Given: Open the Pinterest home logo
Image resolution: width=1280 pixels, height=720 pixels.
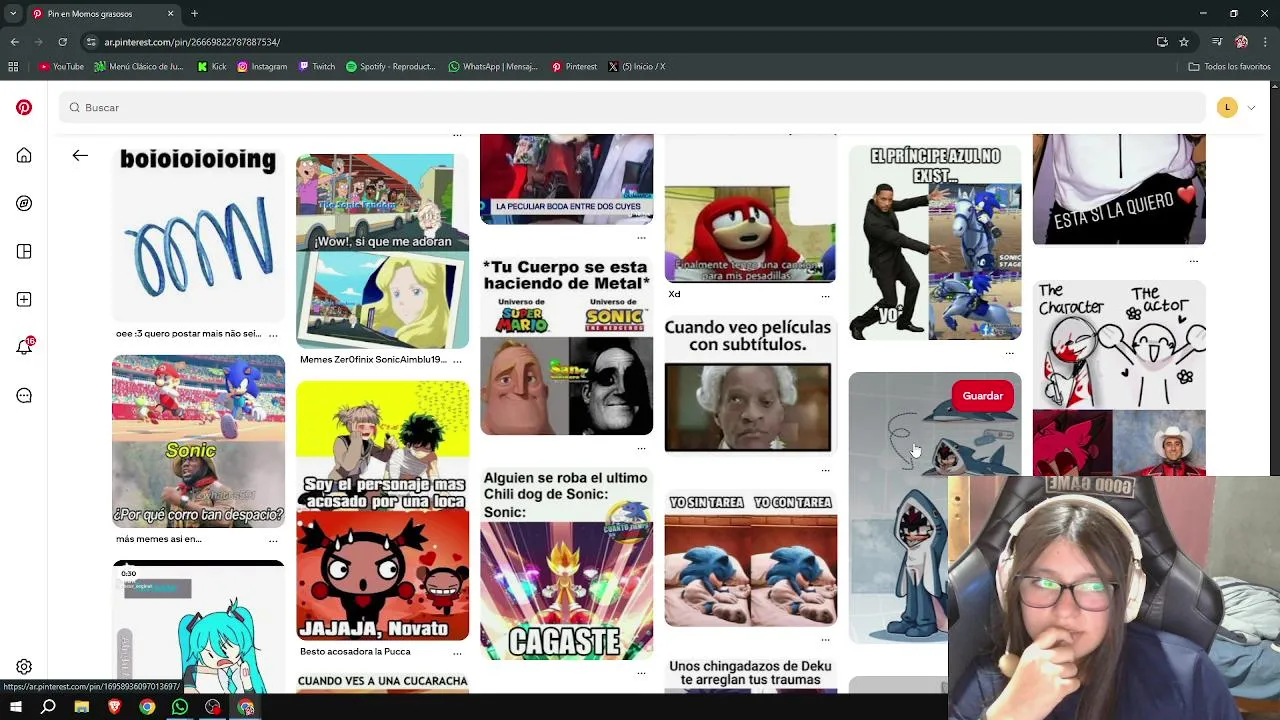Looking at the screenshot, I should coord(24,107).
